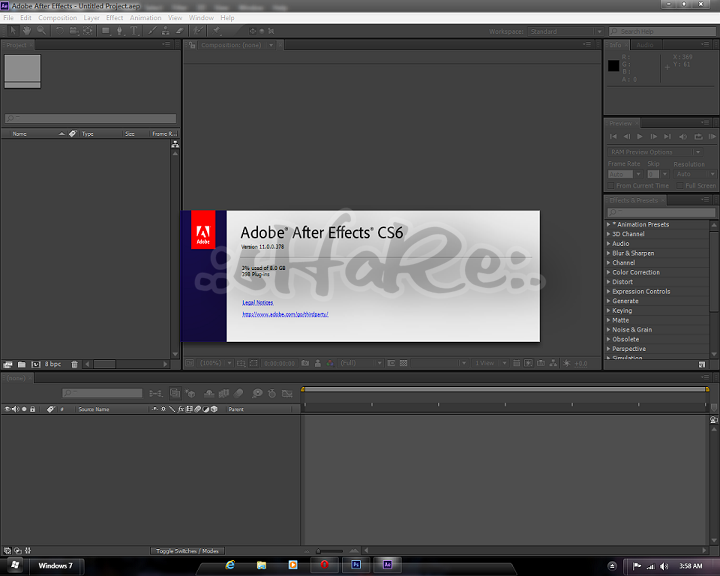720x576 pixels.
Task: Select the Rectangle shape tool
Action: 106,31
